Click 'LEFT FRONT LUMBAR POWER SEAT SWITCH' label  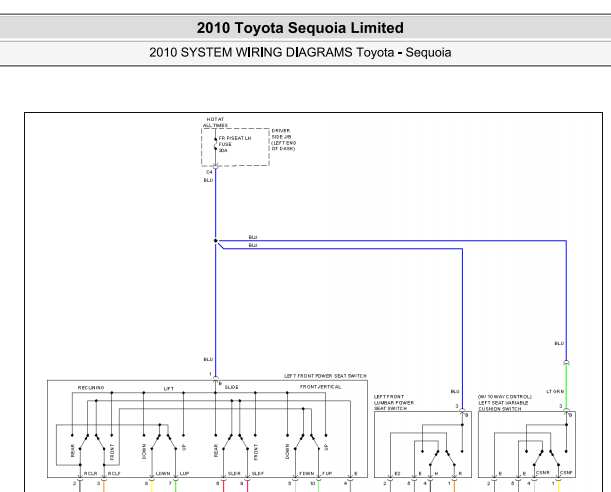(x=394, y=402)
